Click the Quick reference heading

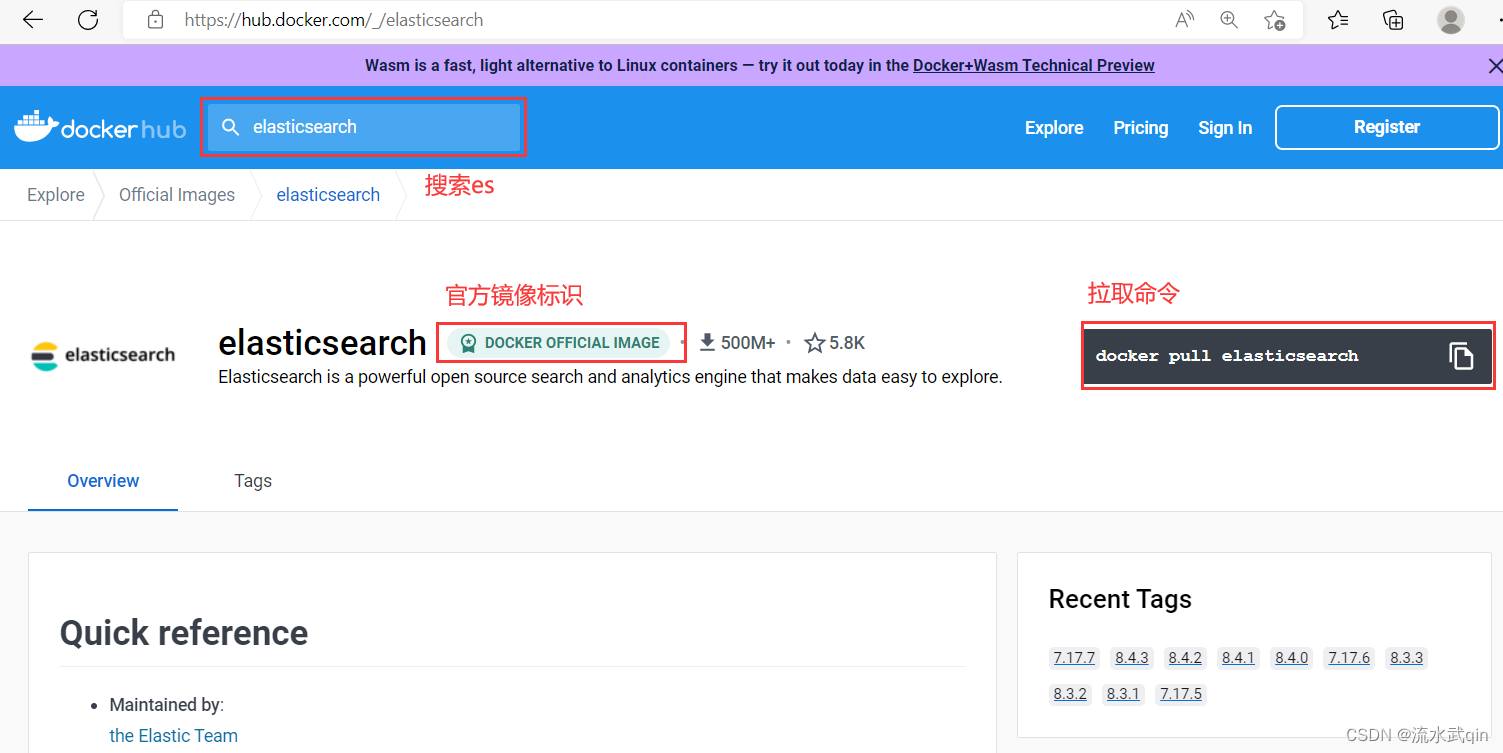pyautogui.click(x=184, y=633)
